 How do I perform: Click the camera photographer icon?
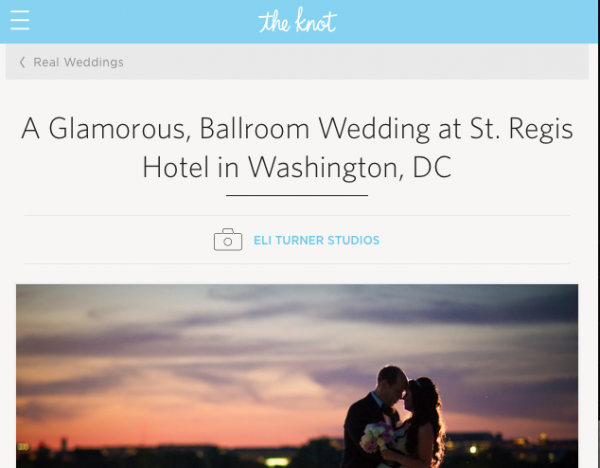point(228,240)
